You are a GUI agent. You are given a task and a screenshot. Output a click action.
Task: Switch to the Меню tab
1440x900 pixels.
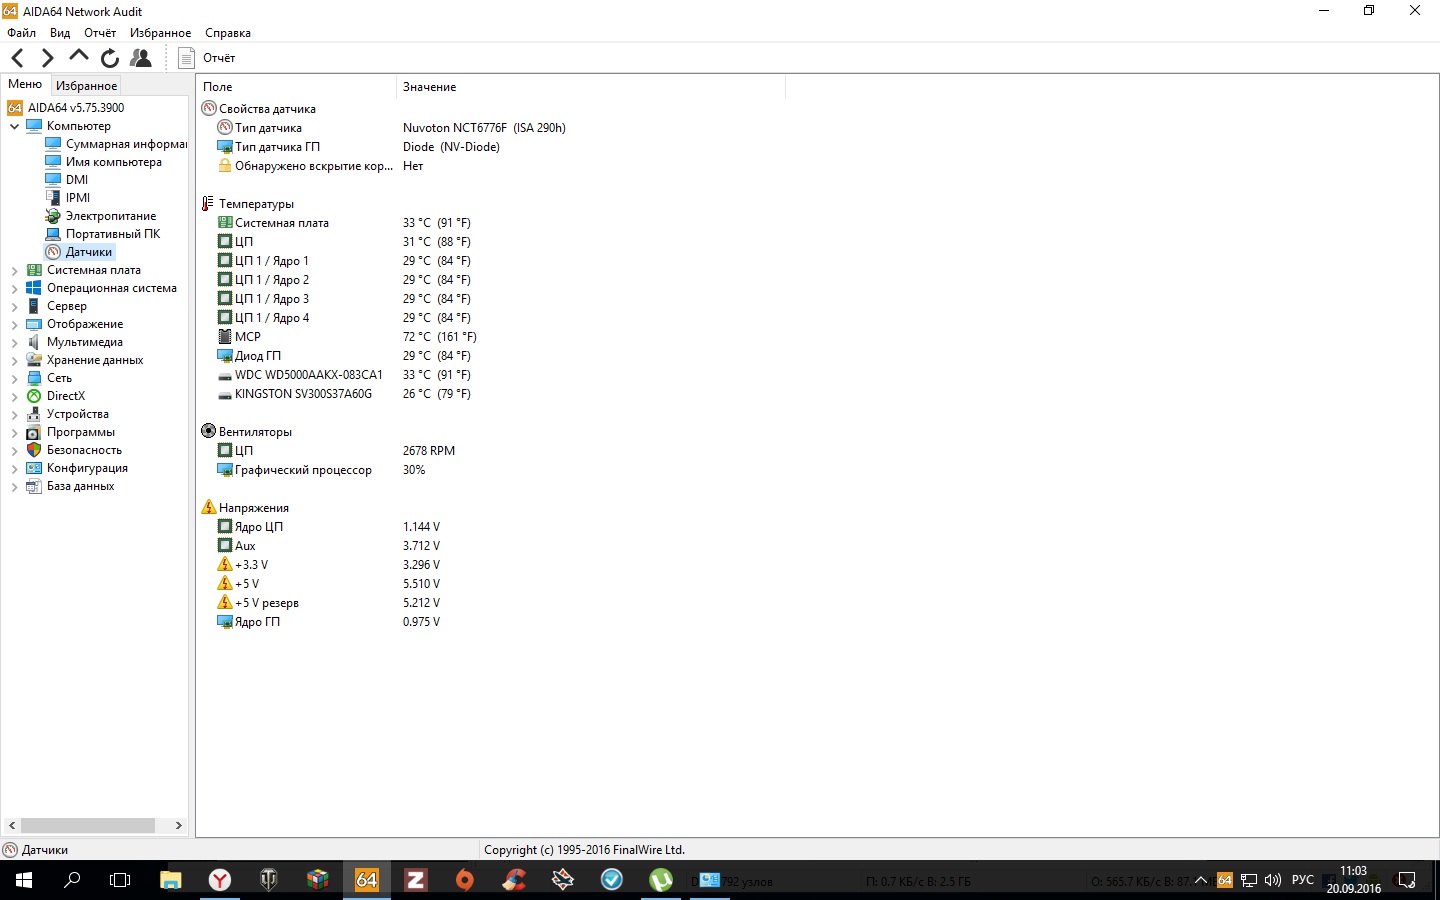(25, 84)
